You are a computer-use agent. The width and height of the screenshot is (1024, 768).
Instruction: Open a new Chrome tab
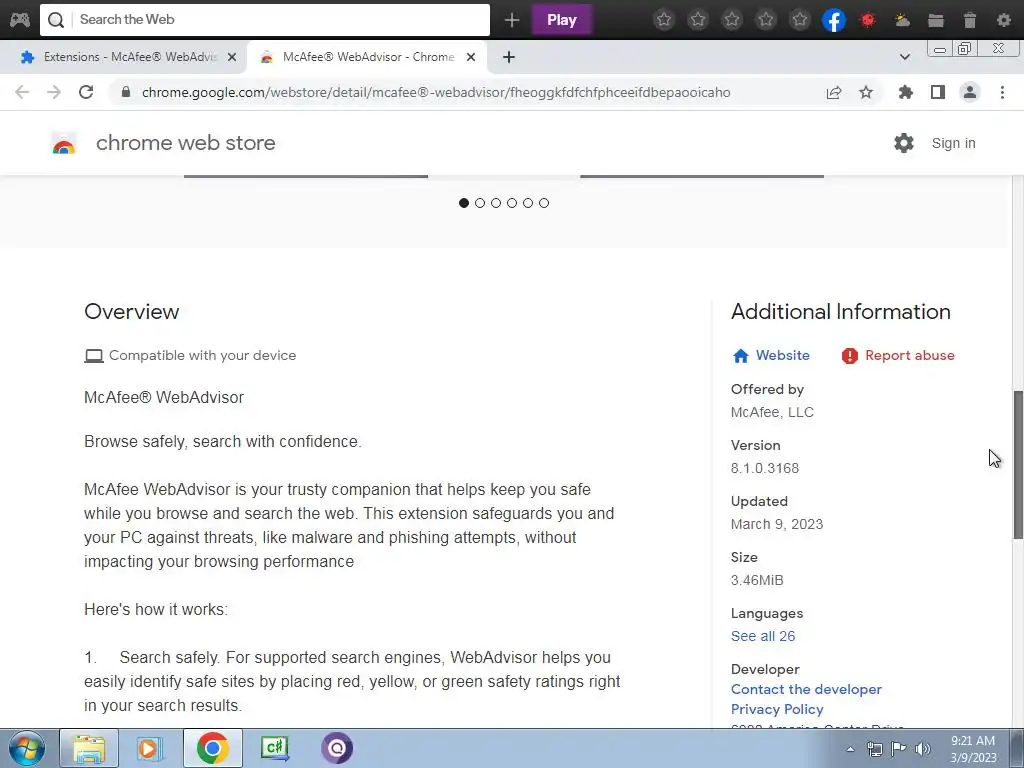click(x=509, y=57)
